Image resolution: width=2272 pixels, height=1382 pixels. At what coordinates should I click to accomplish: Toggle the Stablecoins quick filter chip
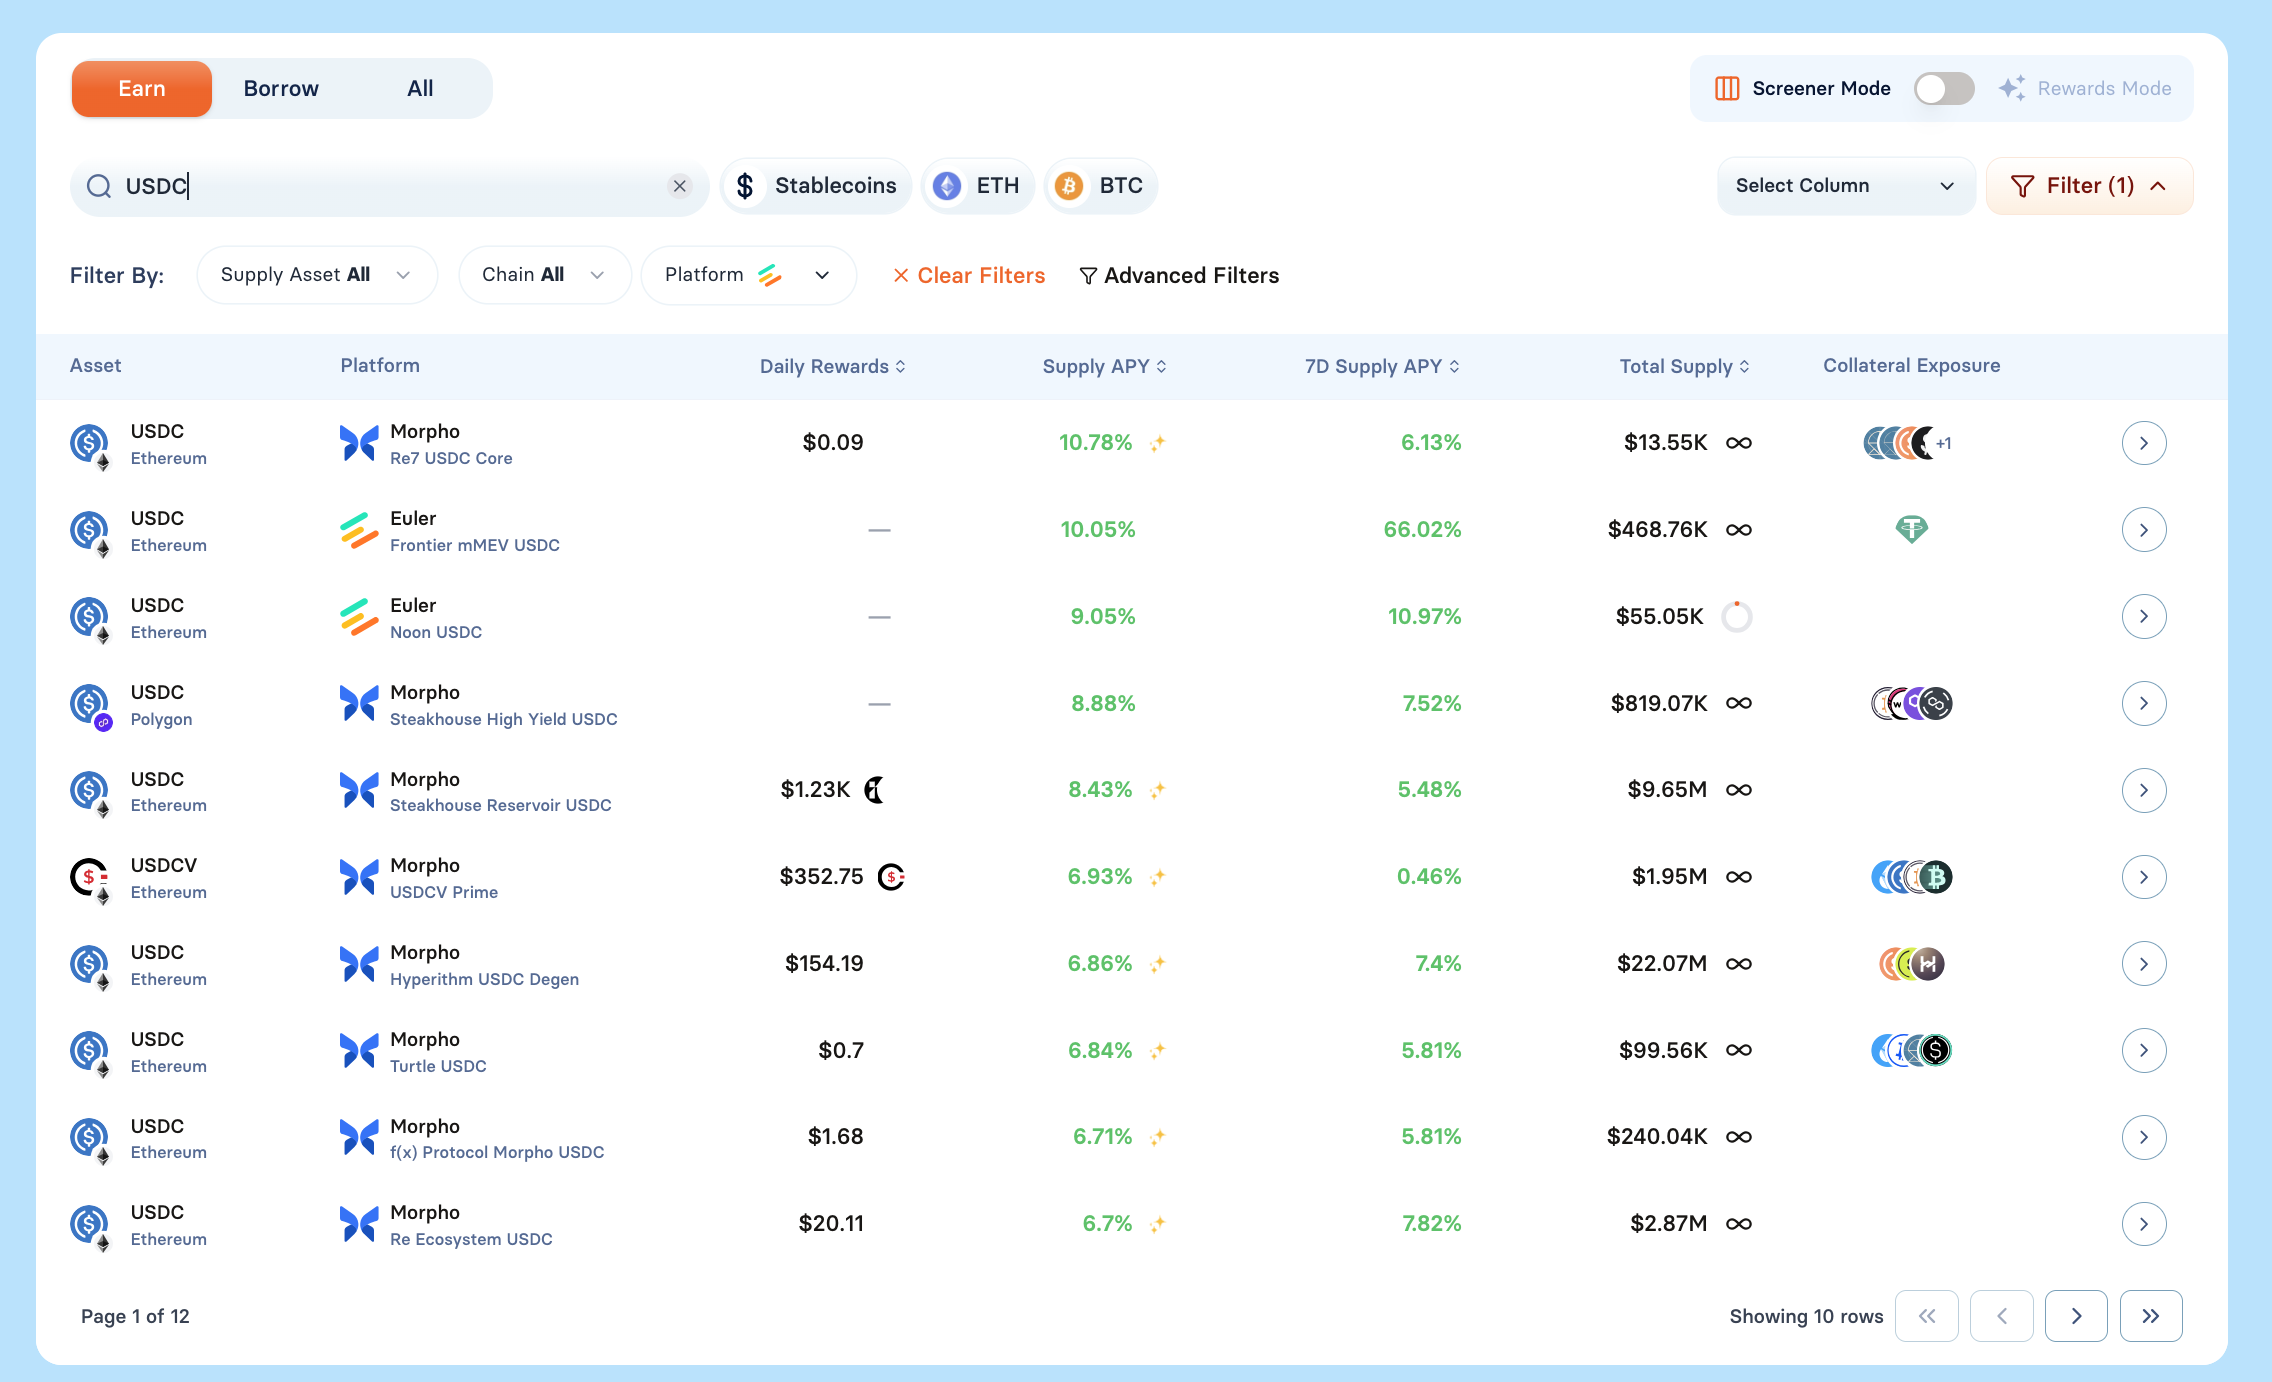point(816,186)
